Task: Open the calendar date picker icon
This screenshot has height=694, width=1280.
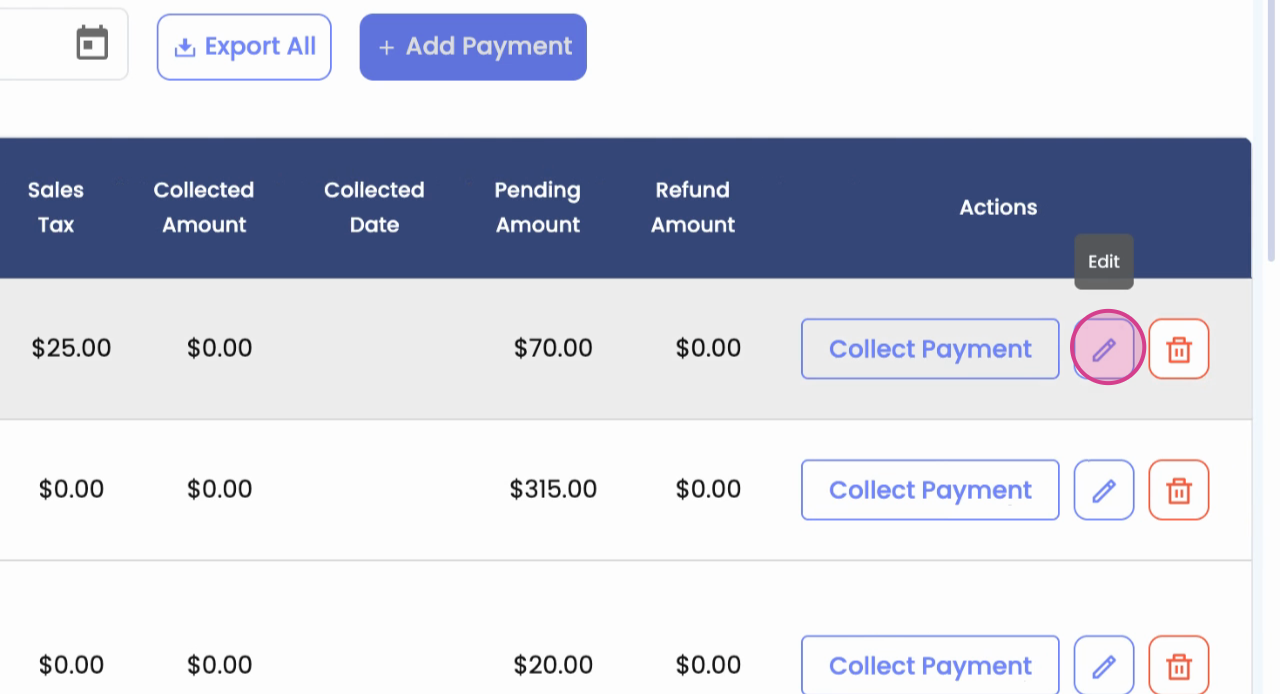Action: tap(92, 44)
